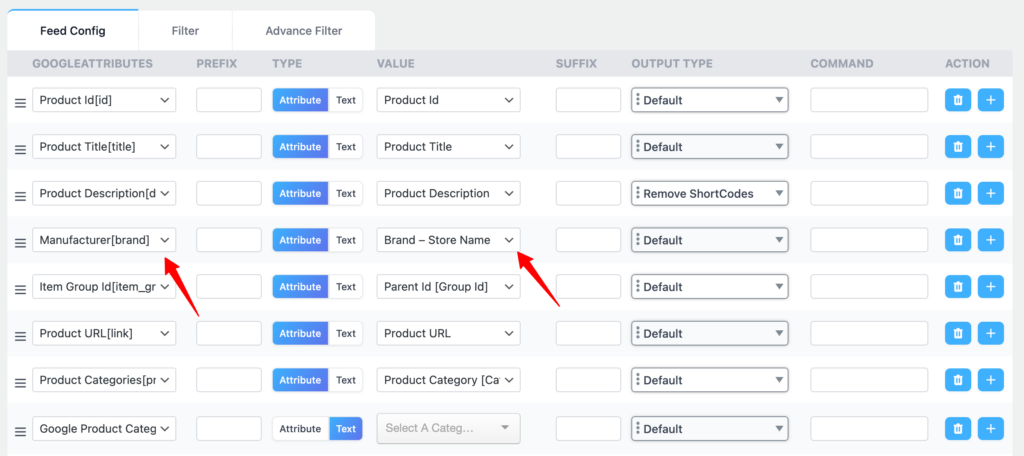Remove the Product Categories row

(x=957, y=380)
